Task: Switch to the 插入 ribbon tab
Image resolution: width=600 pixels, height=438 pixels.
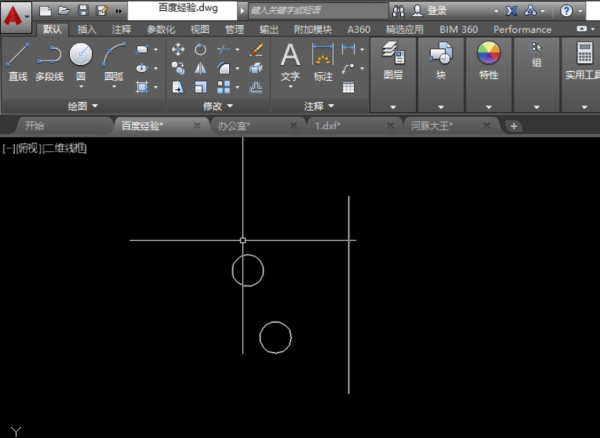Action: coord(86,29)
